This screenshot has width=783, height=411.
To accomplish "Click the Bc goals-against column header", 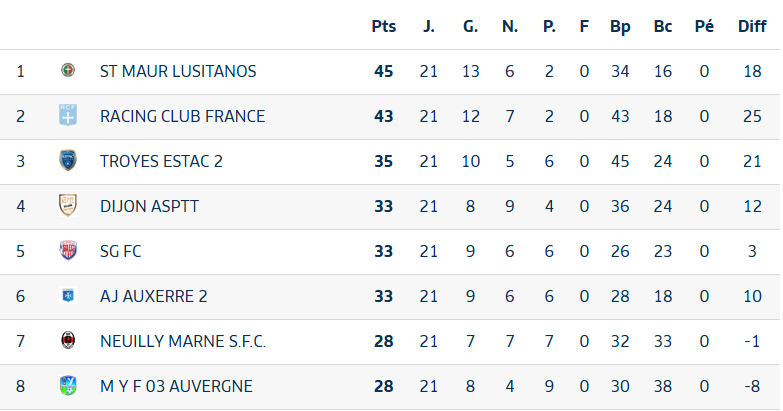I will (662, 26).
